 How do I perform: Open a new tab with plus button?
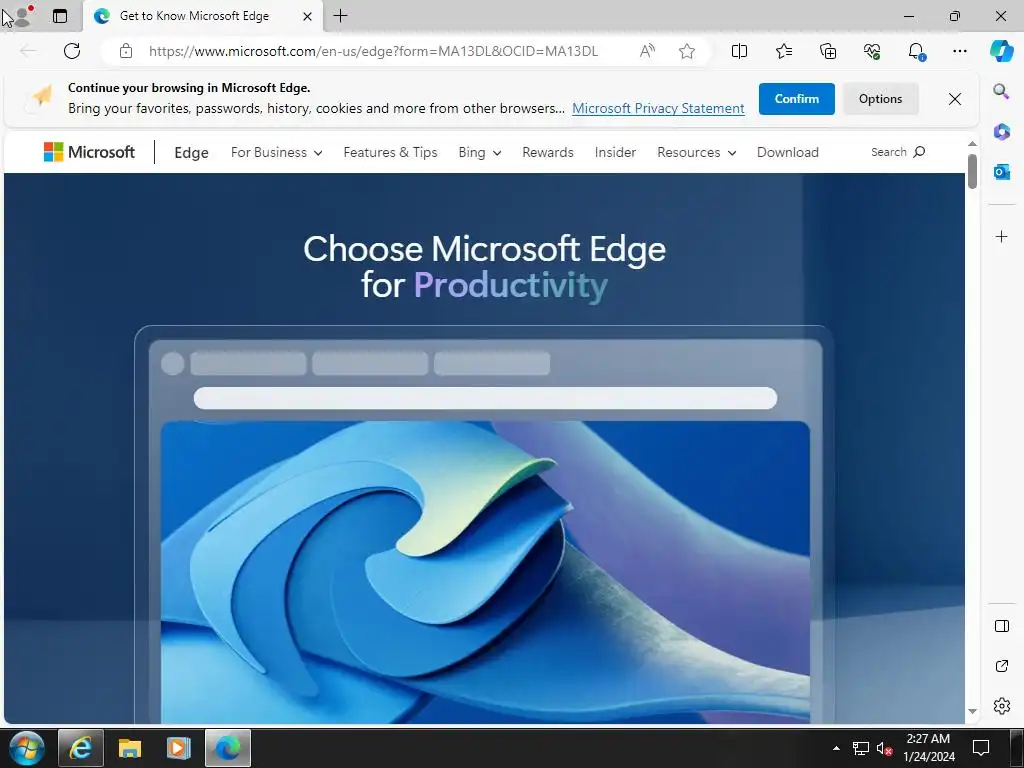pyautogui.click(x=340, y=16)
